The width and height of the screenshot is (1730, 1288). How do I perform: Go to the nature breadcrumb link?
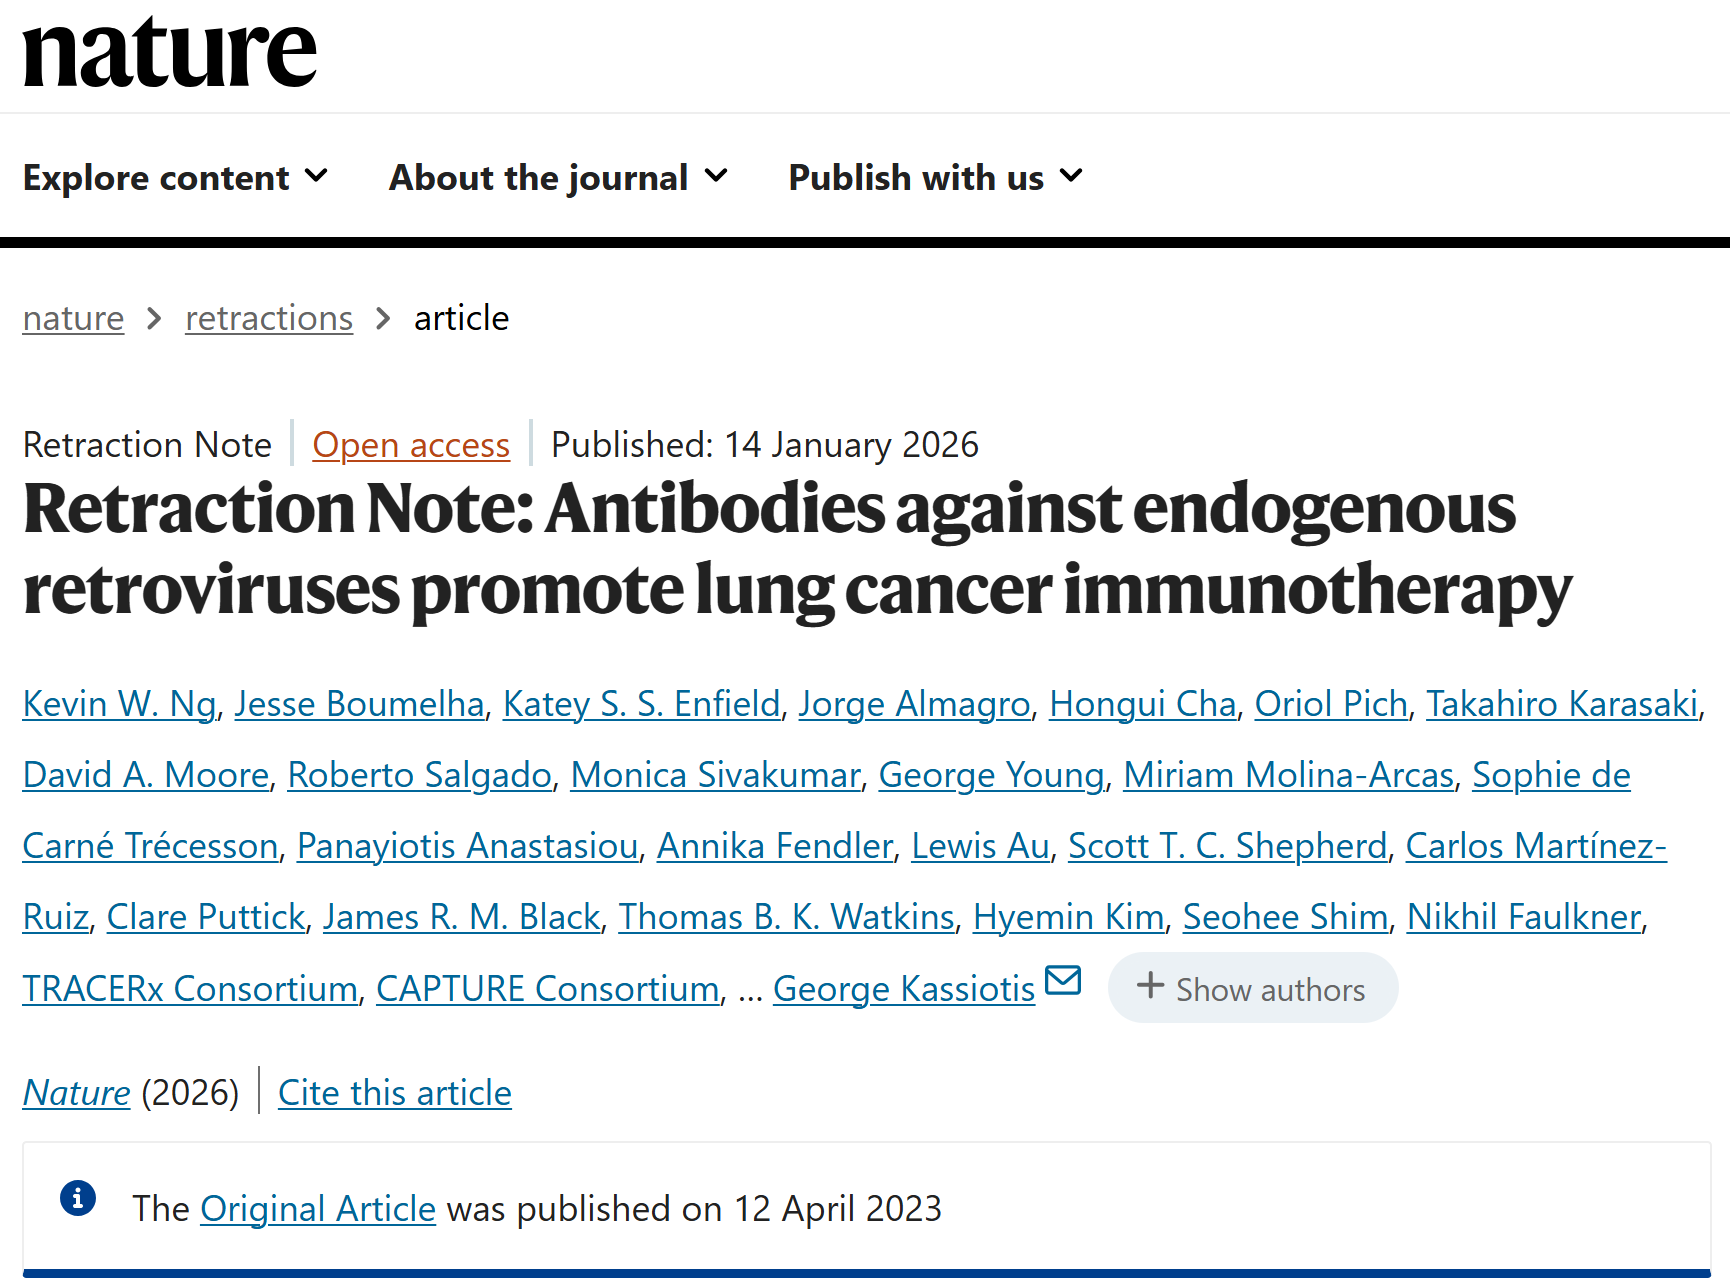tap(73, 318)
